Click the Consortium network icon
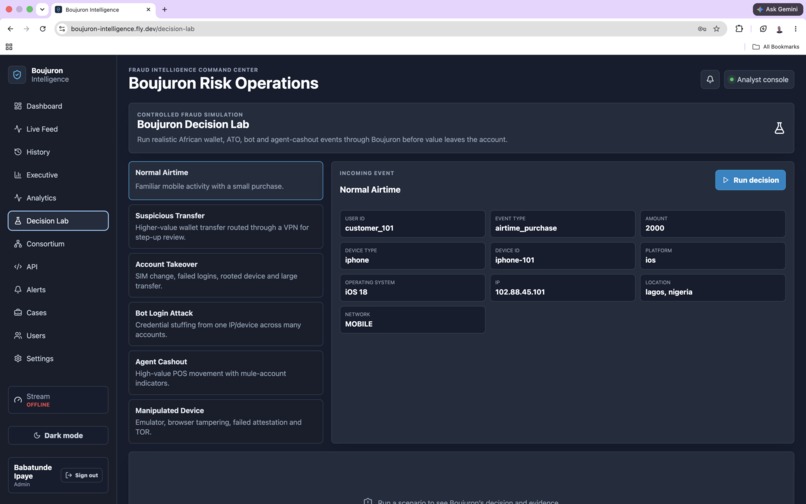Screen dimensions: 806x504 pos(18,244)
